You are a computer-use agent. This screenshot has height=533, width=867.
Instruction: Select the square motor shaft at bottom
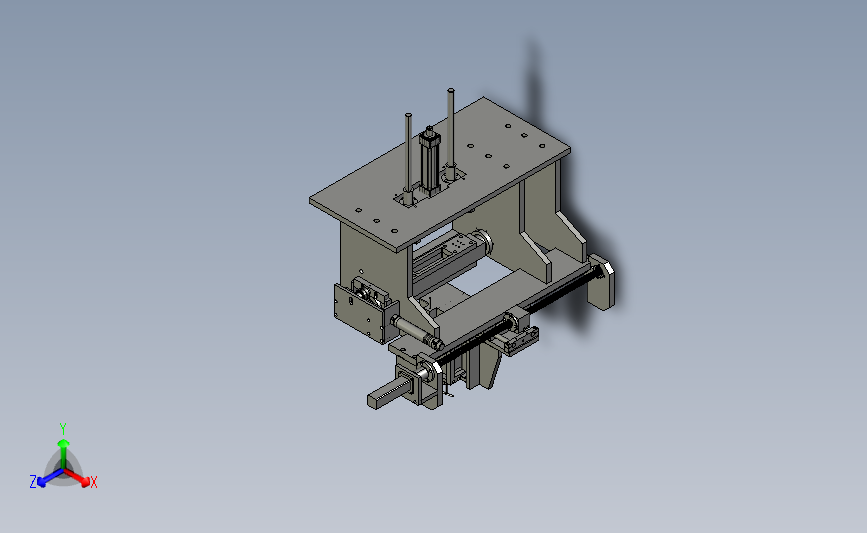[x=389, y=394]
